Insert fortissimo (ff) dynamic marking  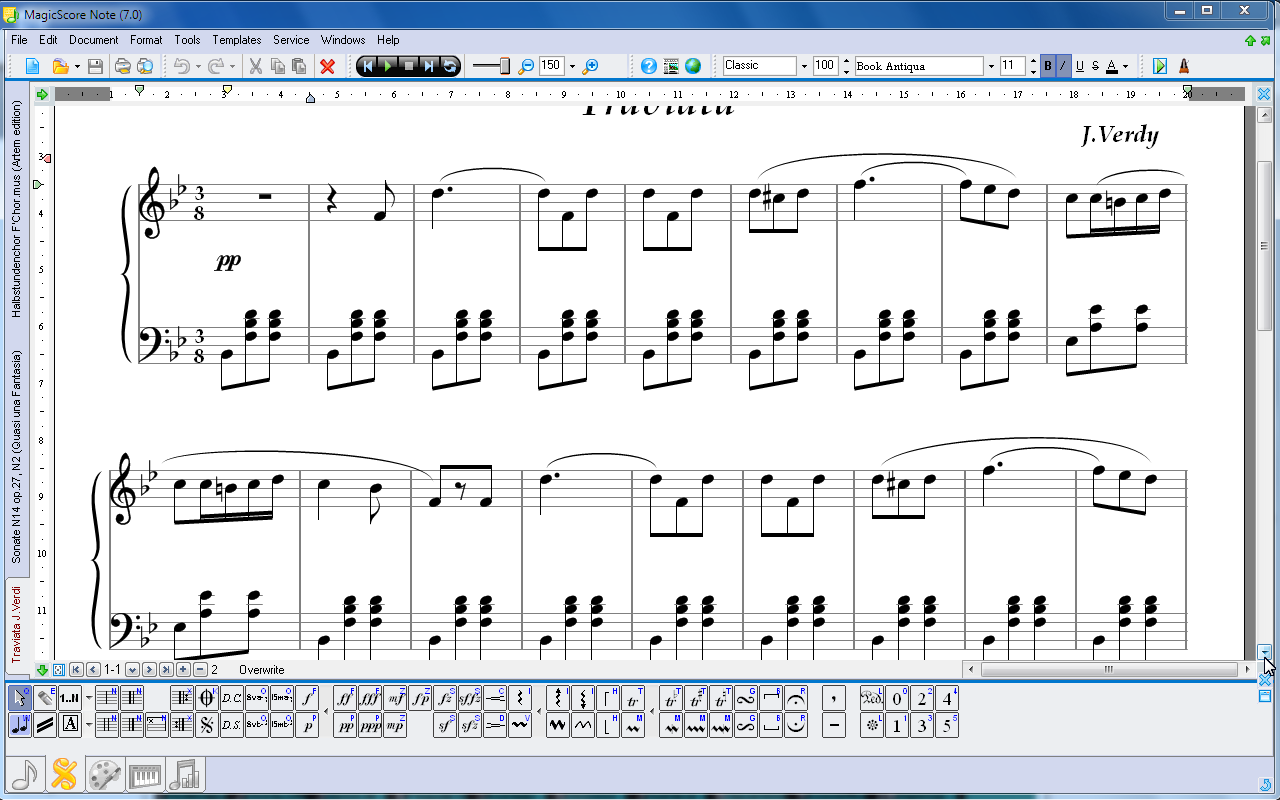pyautogui.click(x=345, y=697)
